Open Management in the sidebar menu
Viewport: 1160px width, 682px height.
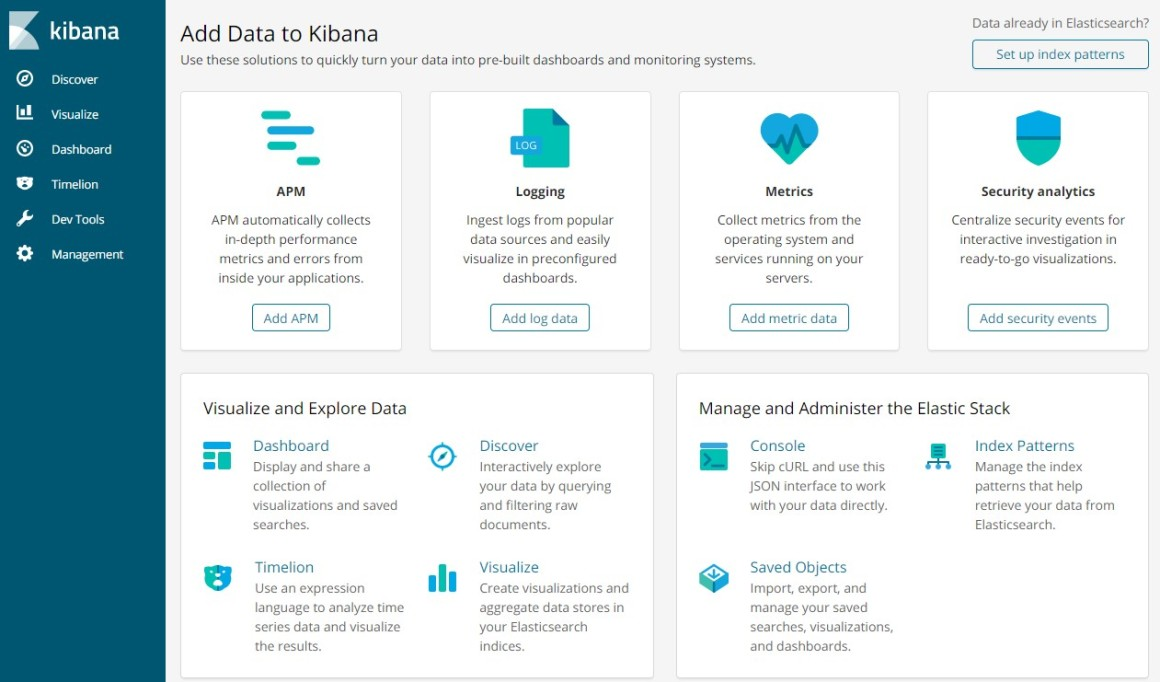click(87, 254)
